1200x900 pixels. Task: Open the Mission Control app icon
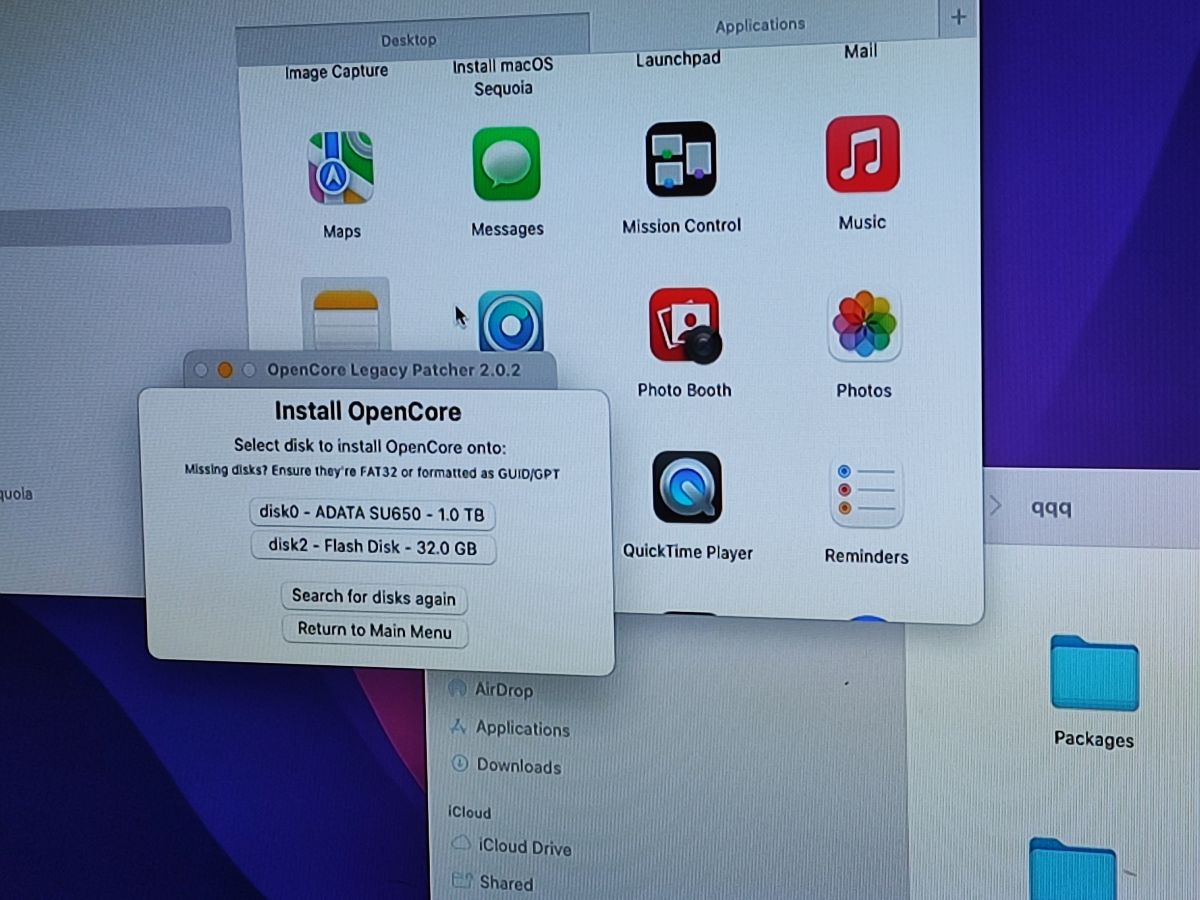(x=681, y=159)
